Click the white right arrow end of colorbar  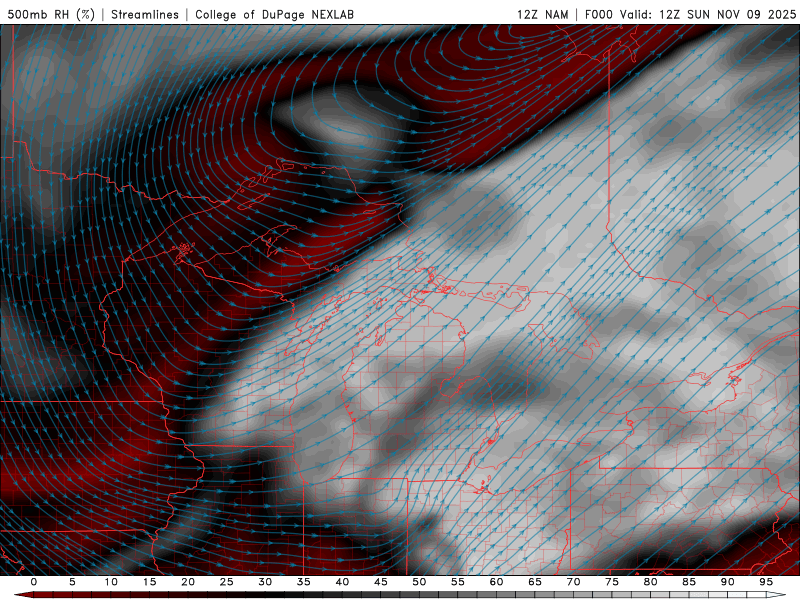pyautogui.click(x=777, y=595)
